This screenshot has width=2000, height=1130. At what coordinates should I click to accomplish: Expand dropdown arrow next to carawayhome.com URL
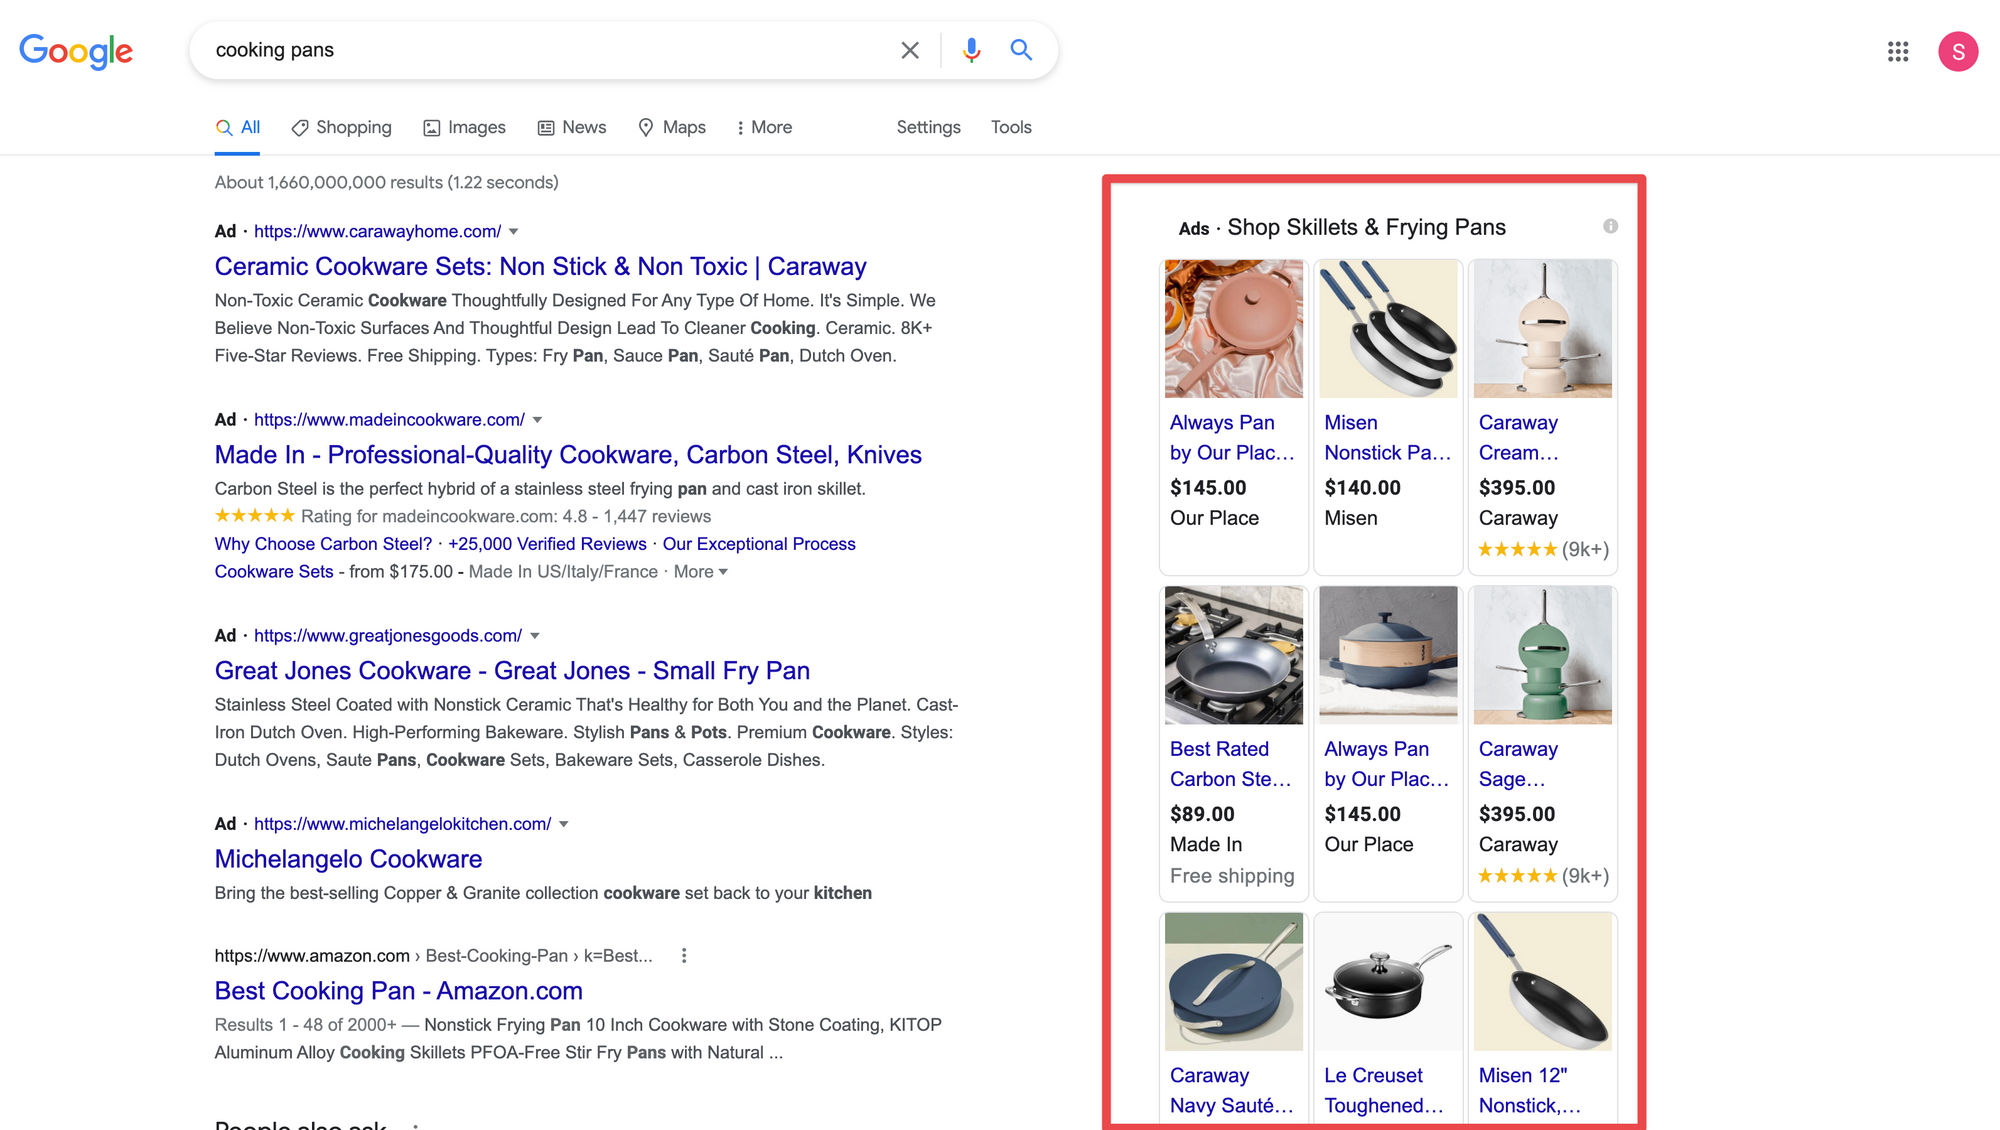click(514, 232)
